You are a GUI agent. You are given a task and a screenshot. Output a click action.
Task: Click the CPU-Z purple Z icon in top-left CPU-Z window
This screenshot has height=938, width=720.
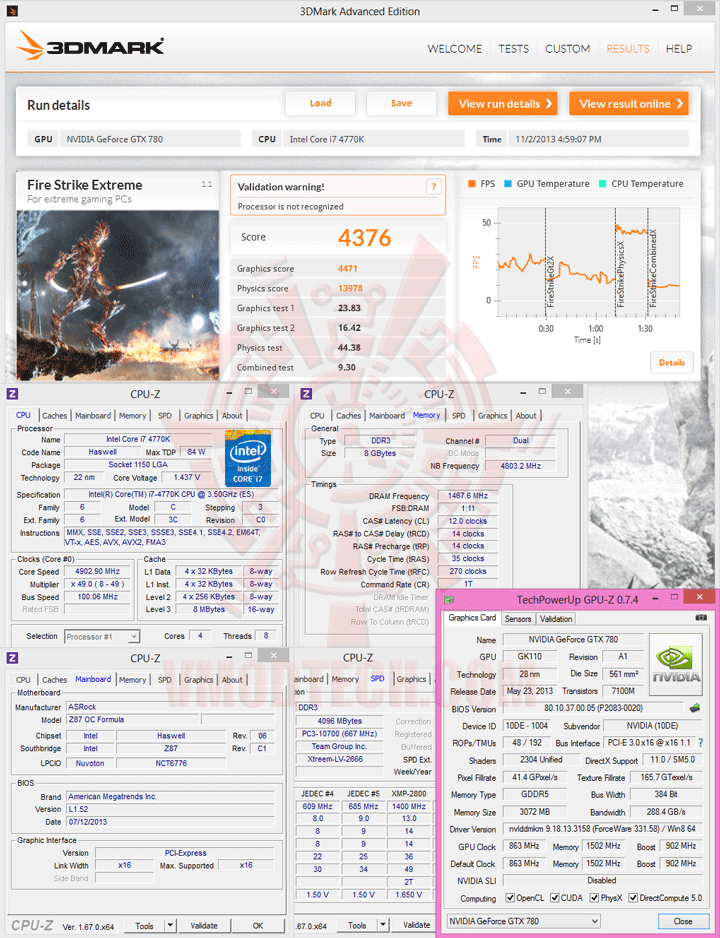tap(12, 394)
